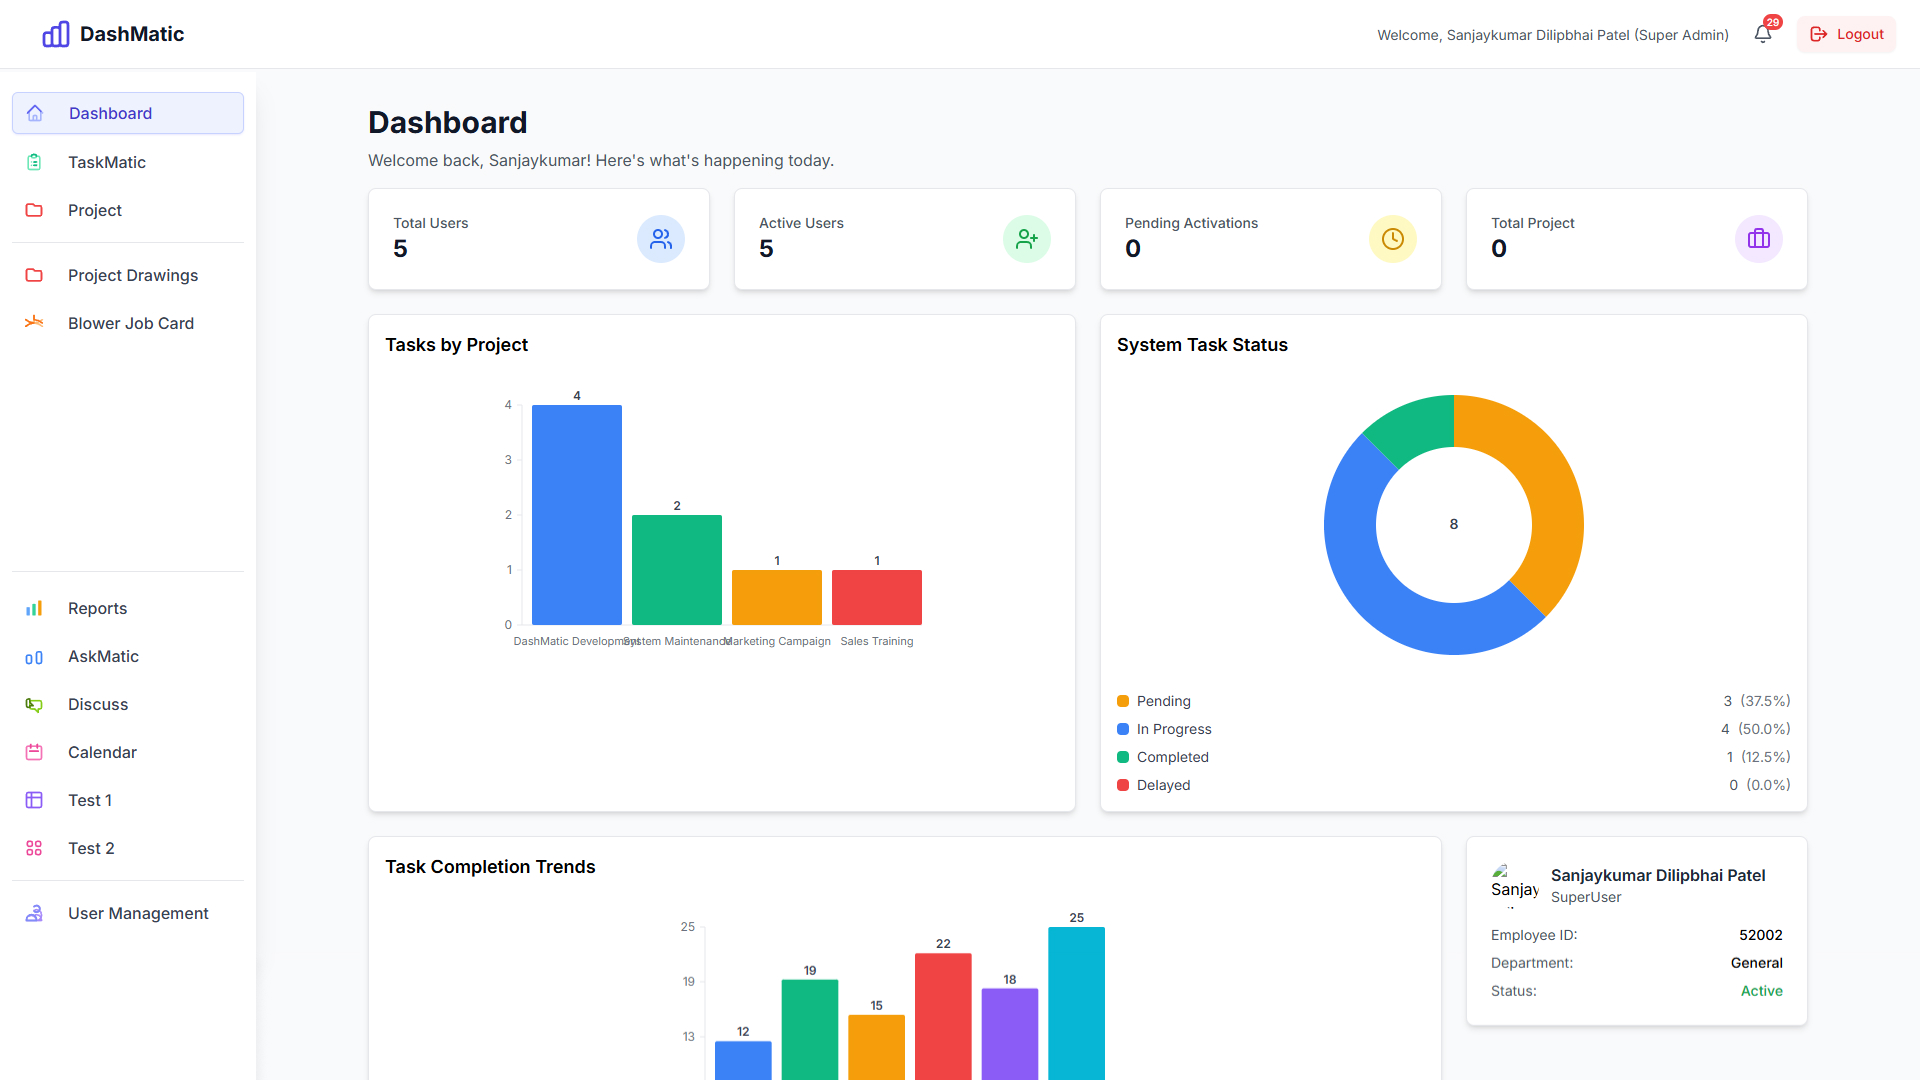Click the Reports bar chart icon
This screenshot has width=1920, height=1080.
coord(35,608)
